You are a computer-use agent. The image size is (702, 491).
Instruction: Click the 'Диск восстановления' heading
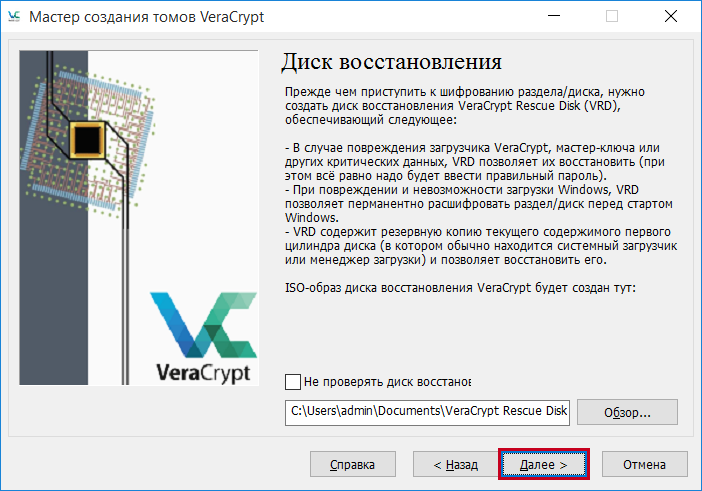(x=391, y=62)
